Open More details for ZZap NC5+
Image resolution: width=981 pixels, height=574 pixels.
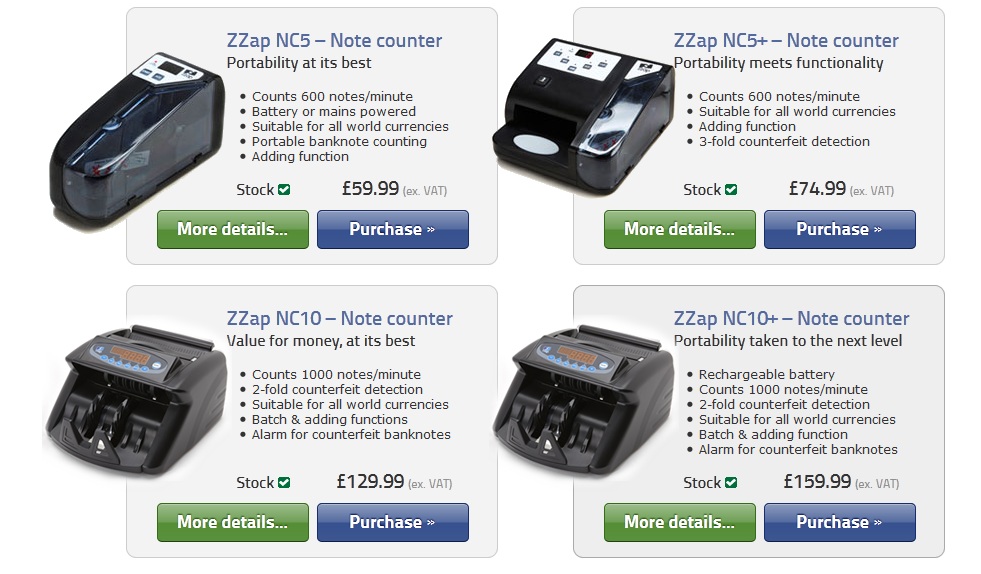(679, 229)
